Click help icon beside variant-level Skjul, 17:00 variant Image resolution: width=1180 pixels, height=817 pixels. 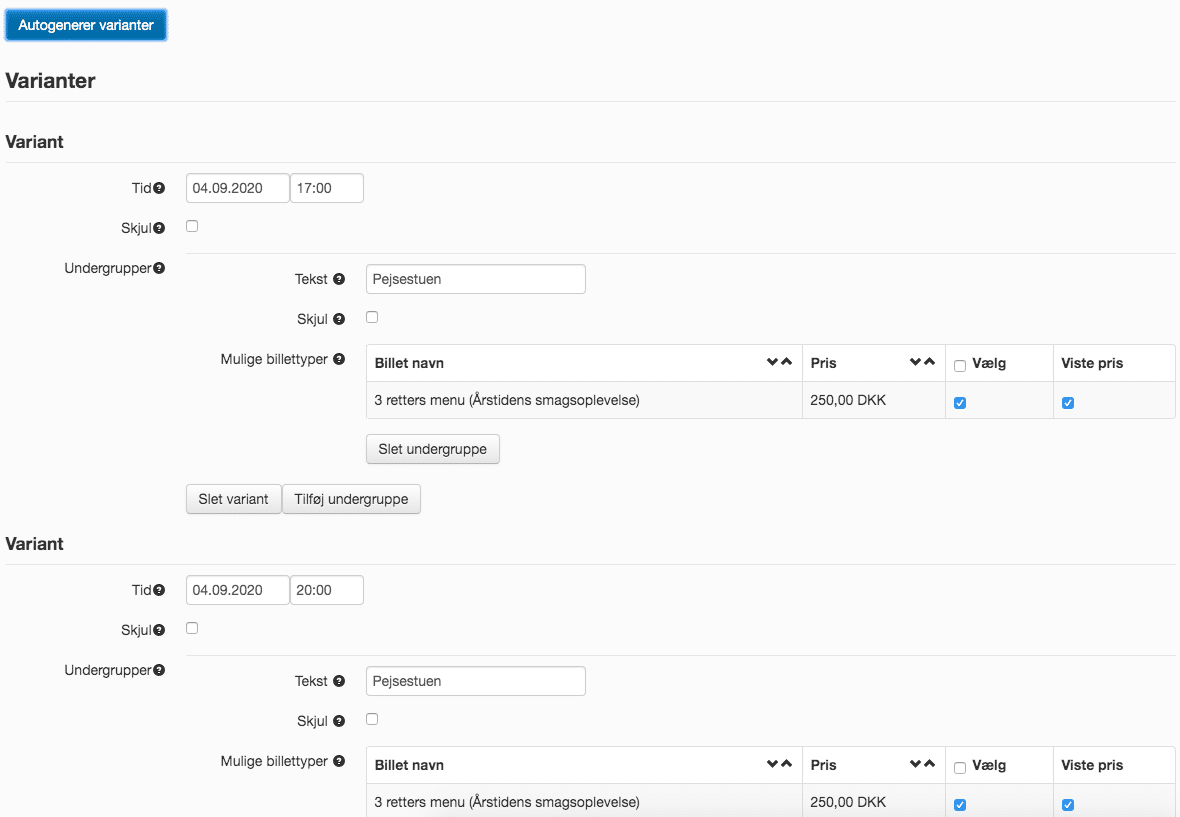[159, 228]
